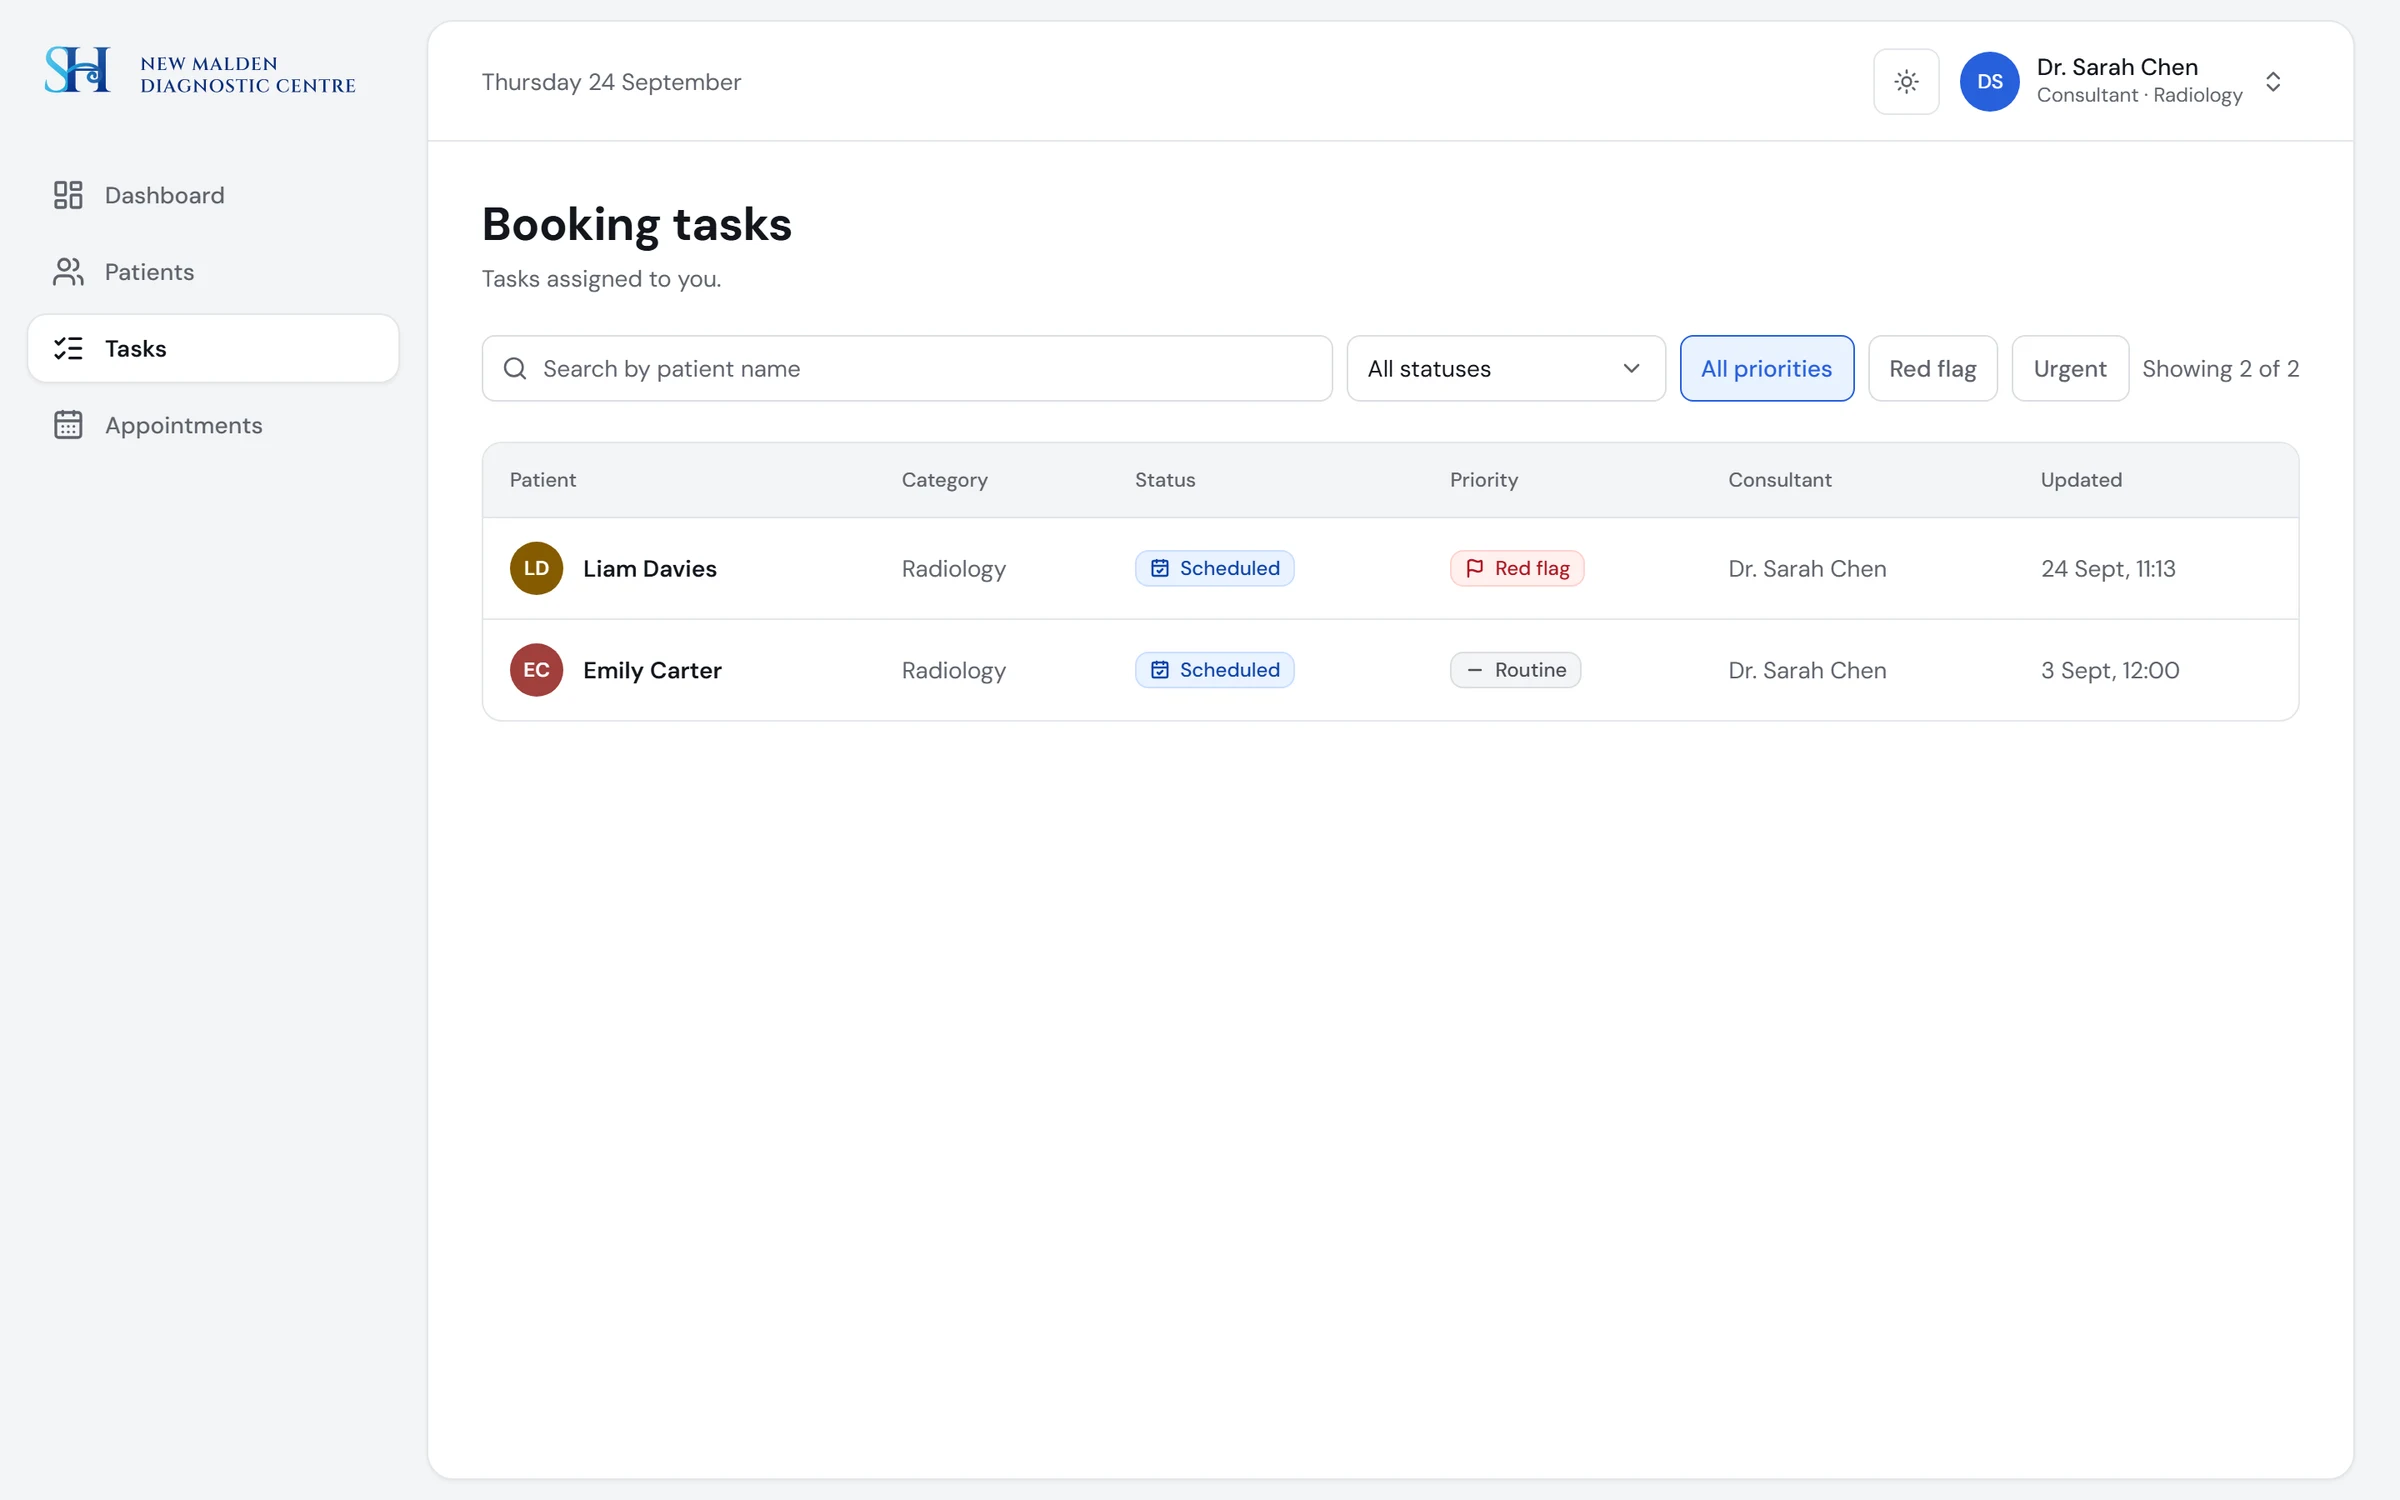Click Routine badge in Emily Carter row

(1515, 670)
